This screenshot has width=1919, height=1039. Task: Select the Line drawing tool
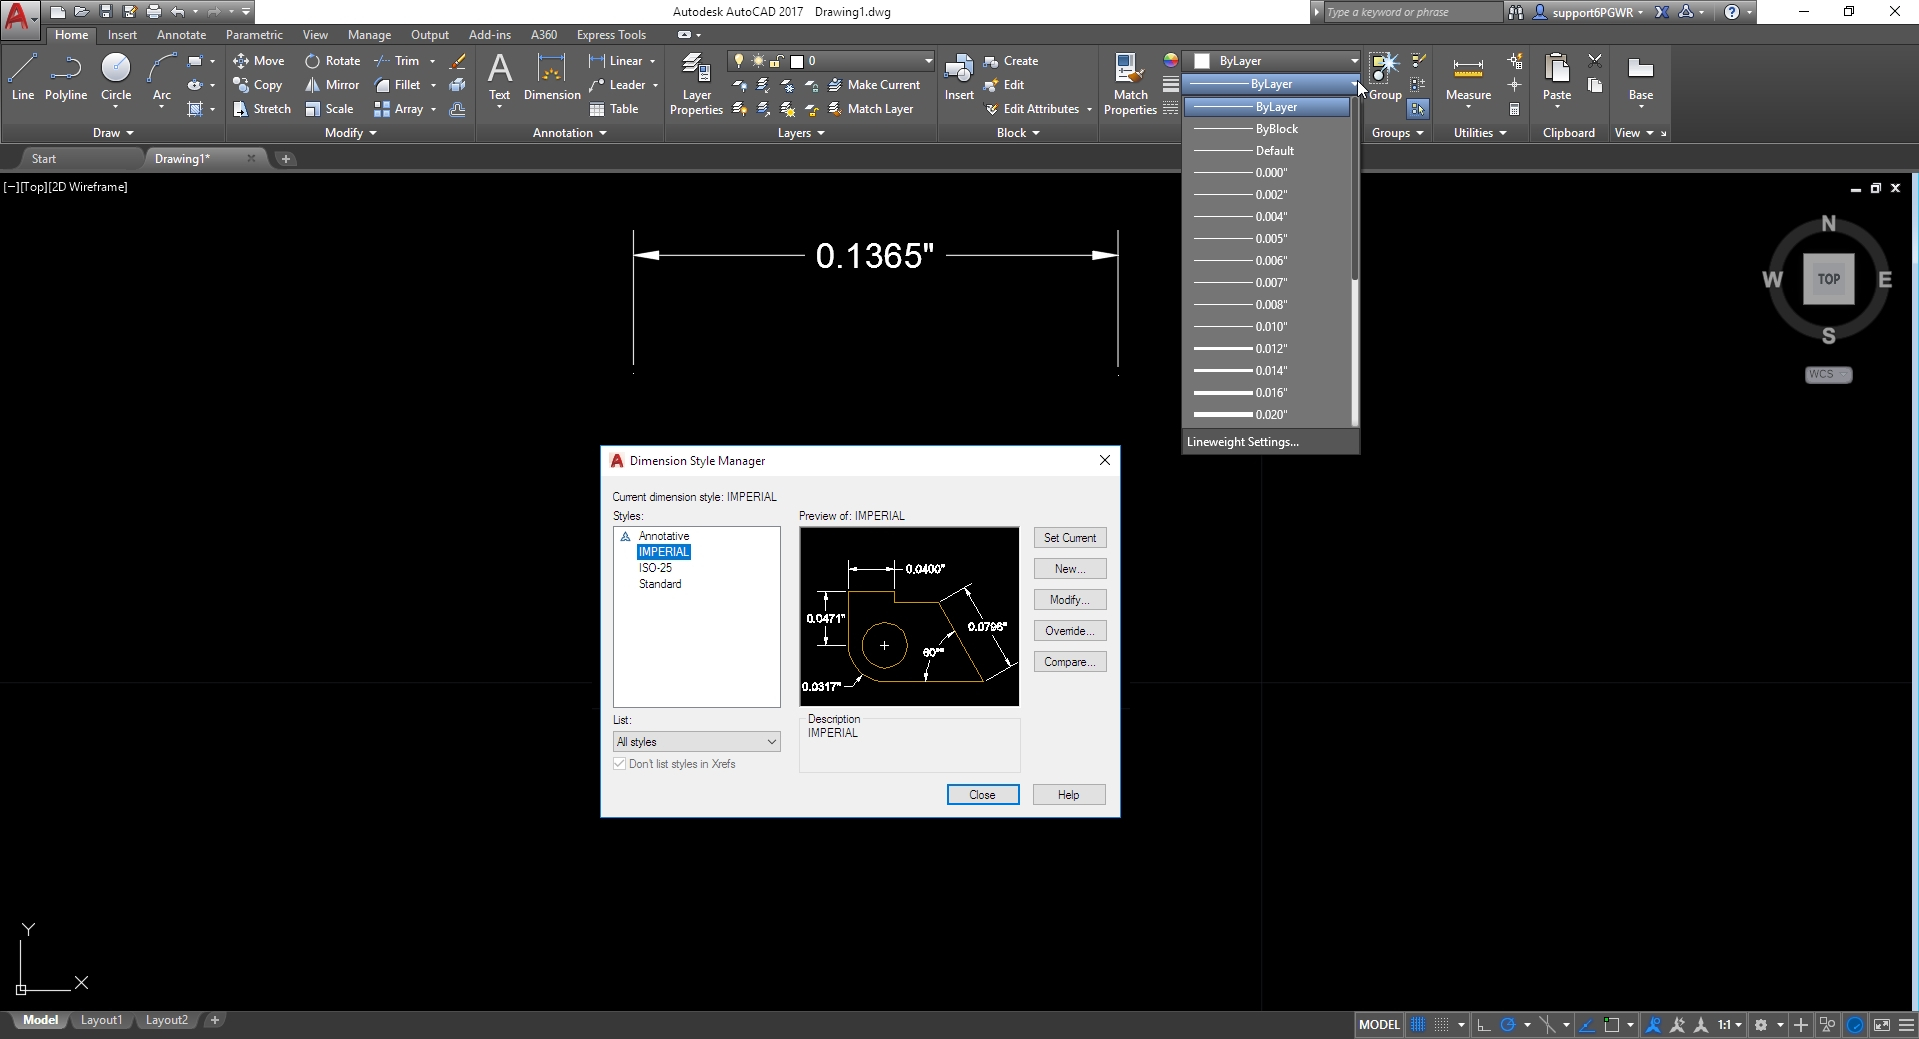click(x=23, y=77)
